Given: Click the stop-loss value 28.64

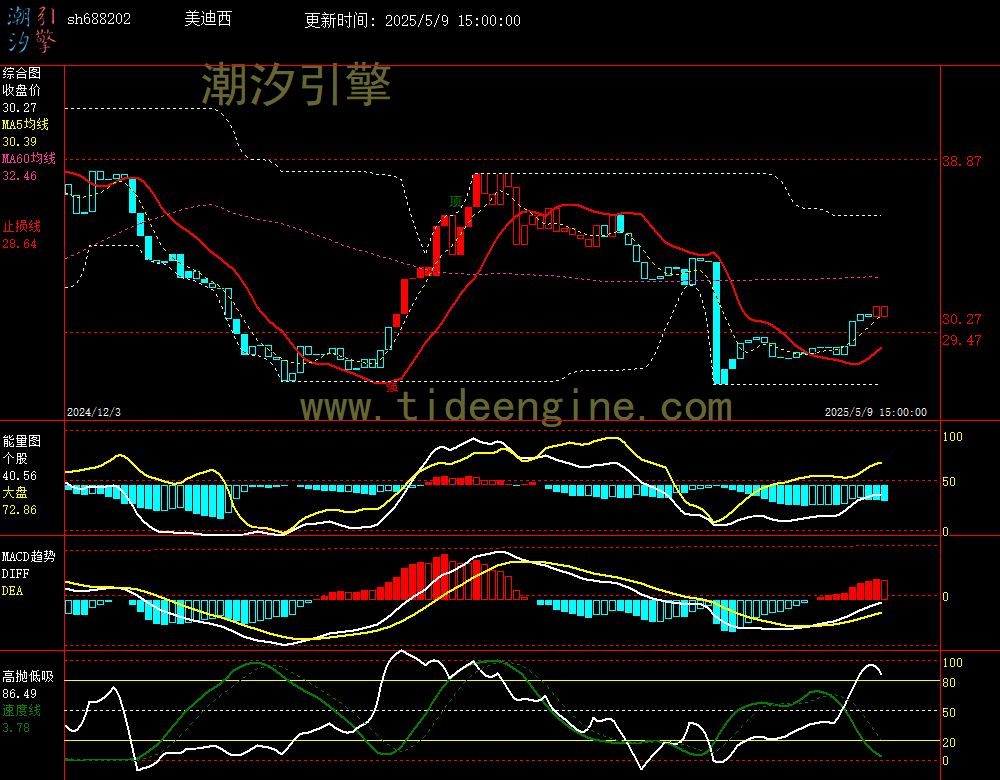Looking at the screenshot, I should [x=20, y=244].
